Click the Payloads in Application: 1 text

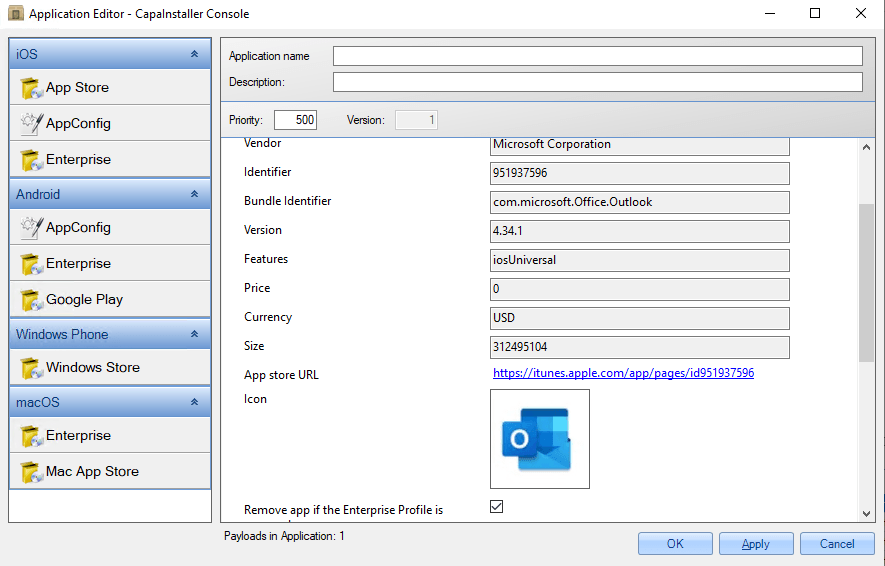click(x=284, y=536)
